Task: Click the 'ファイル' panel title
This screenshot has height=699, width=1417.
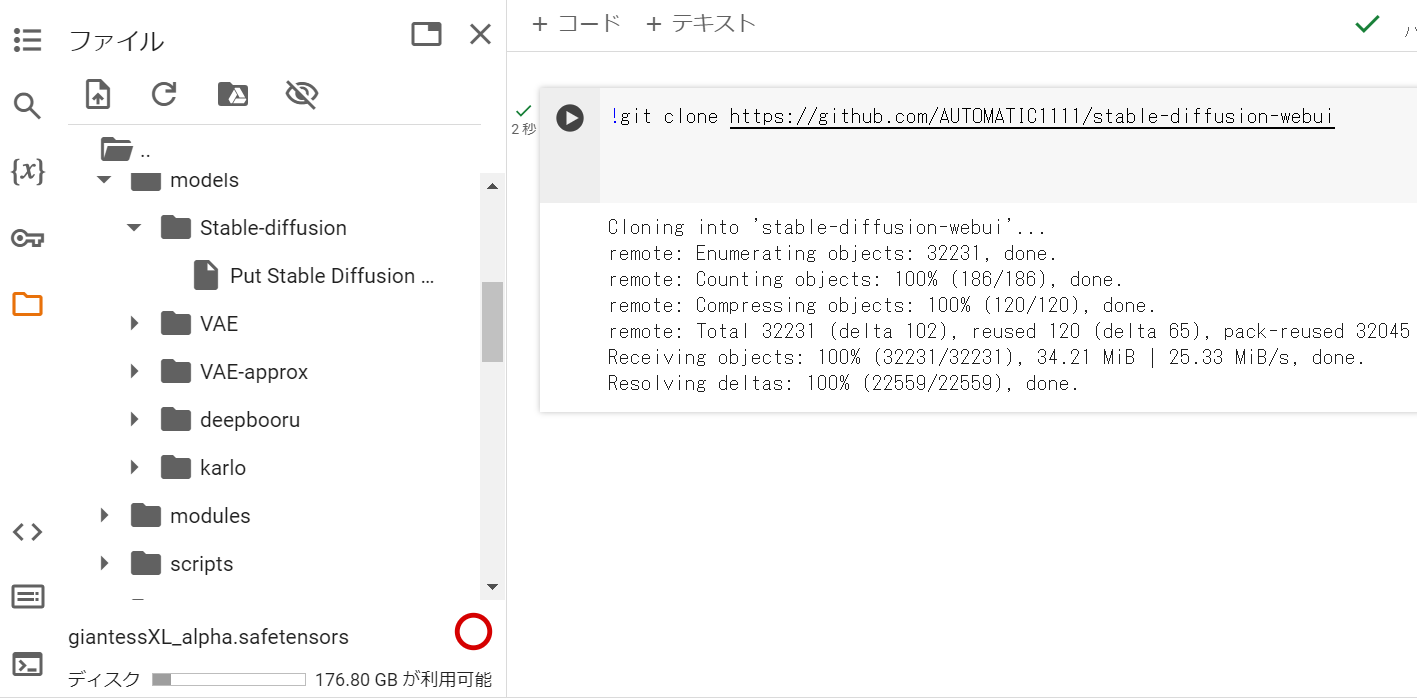Action: pyautogui.click(x=116, y=41)
